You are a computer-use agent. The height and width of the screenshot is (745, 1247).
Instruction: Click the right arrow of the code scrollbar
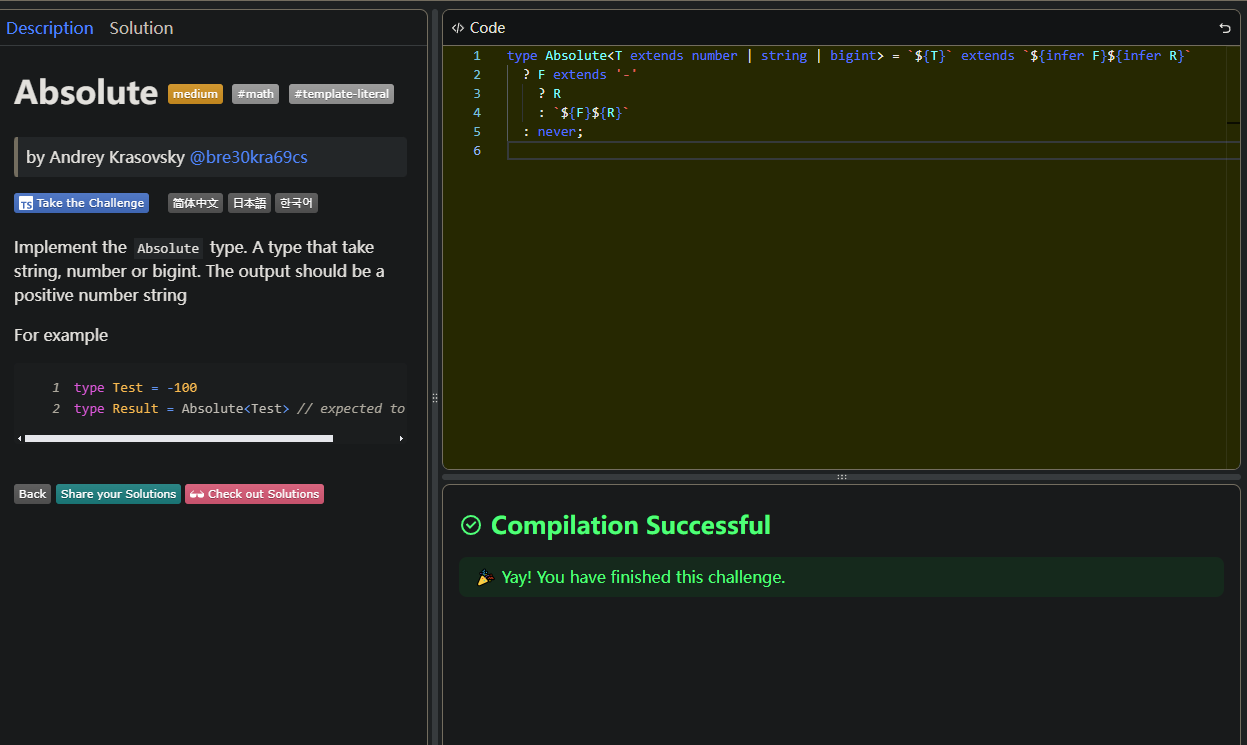(x=401, y=438)
